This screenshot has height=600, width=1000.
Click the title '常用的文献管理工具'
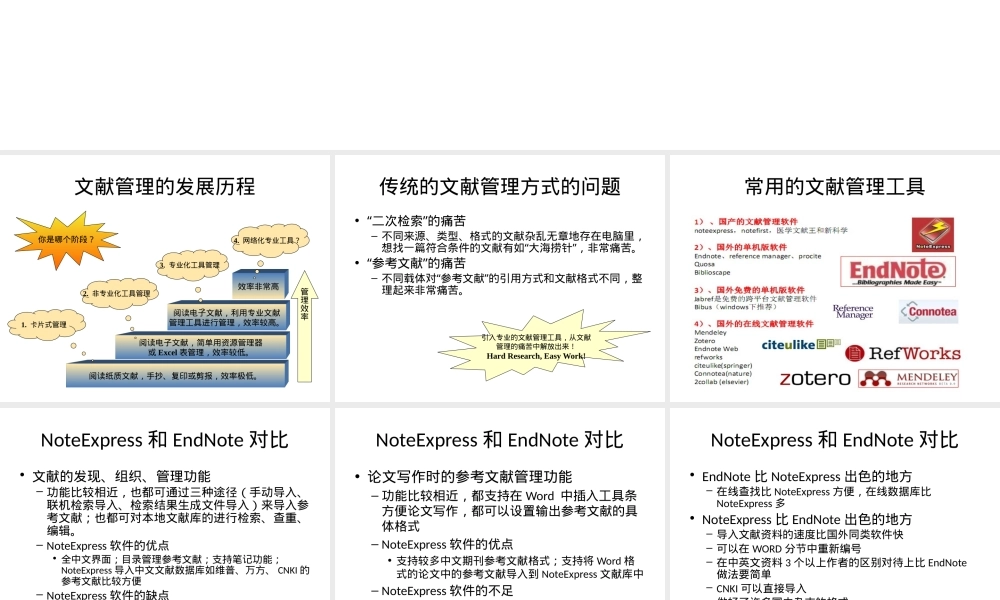[x=834, y=187]
